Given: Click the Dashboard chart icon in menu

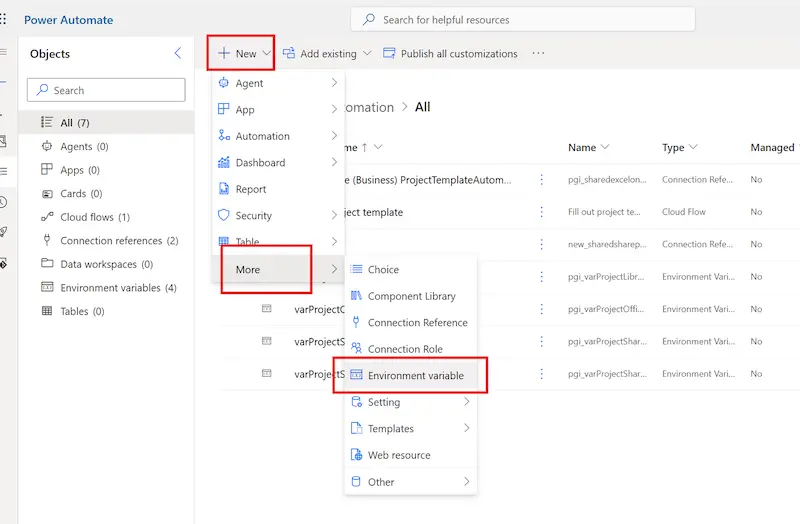Looking at the screenshot, I should click(223, 162).
